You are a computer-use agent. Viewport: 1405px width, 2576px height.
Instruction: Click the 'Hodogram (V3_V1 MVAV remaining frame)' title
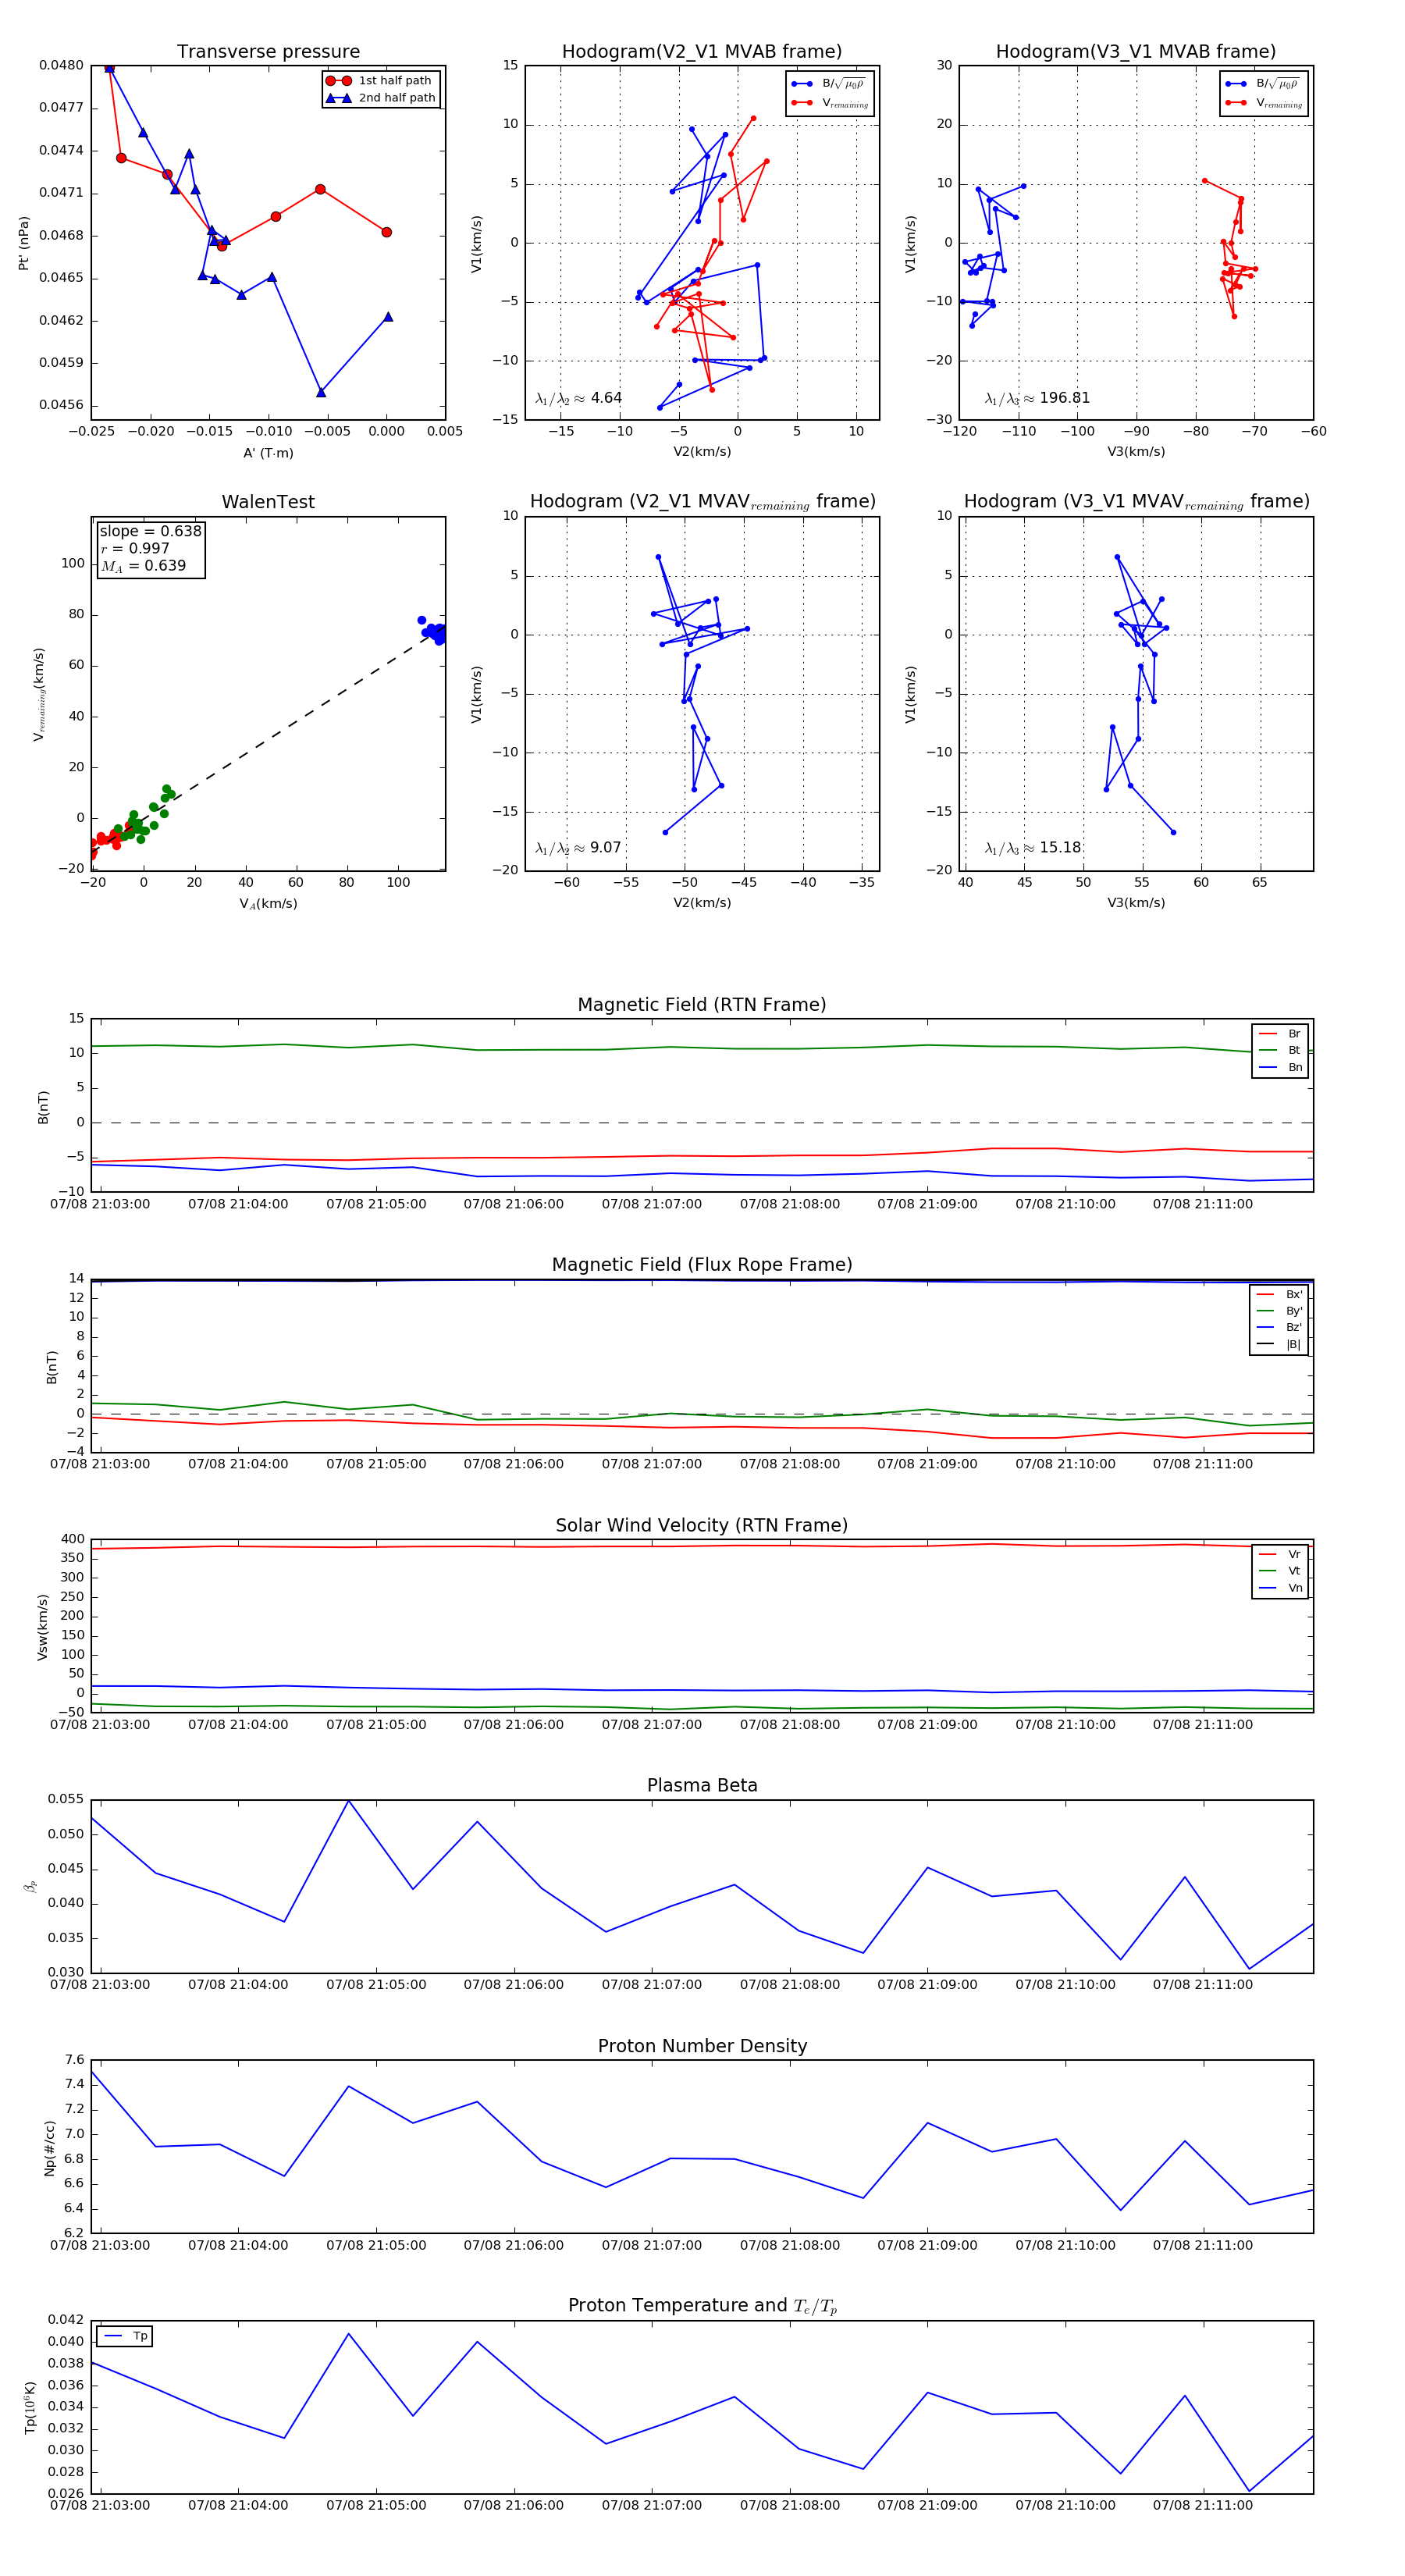pyautogui.click(x=1136, y=502)
